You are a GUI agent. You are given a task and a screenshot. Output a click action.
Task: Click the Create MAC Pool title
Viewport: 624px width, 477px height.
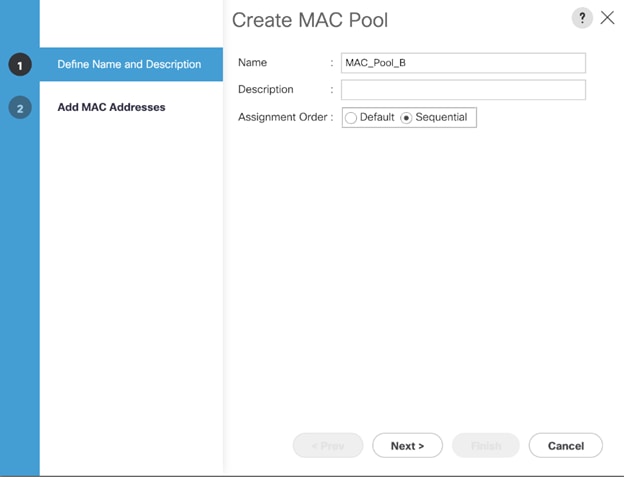tap(310, 20)
